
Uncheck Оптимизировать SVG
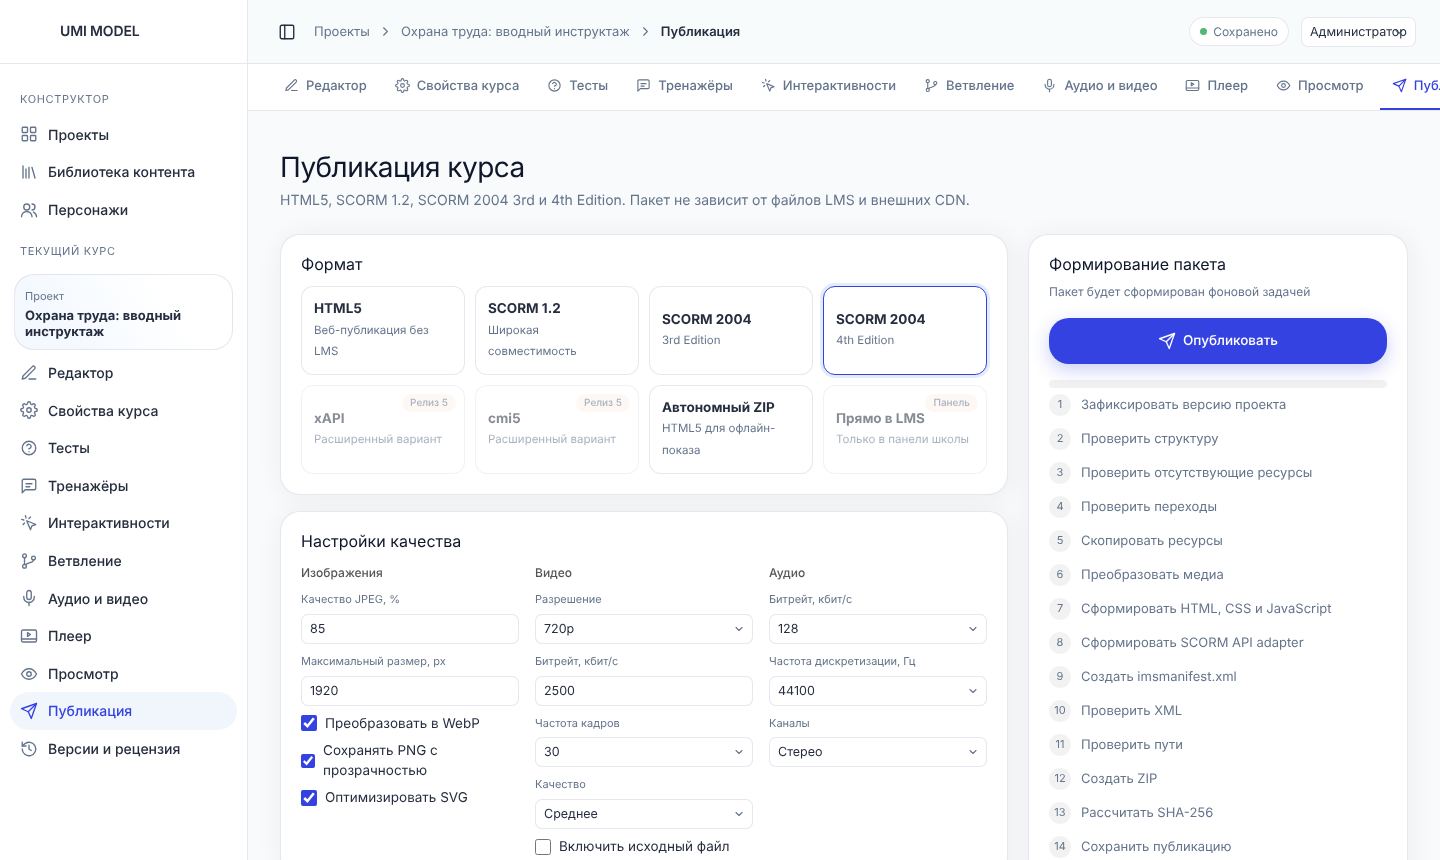(x=309, y=798)
